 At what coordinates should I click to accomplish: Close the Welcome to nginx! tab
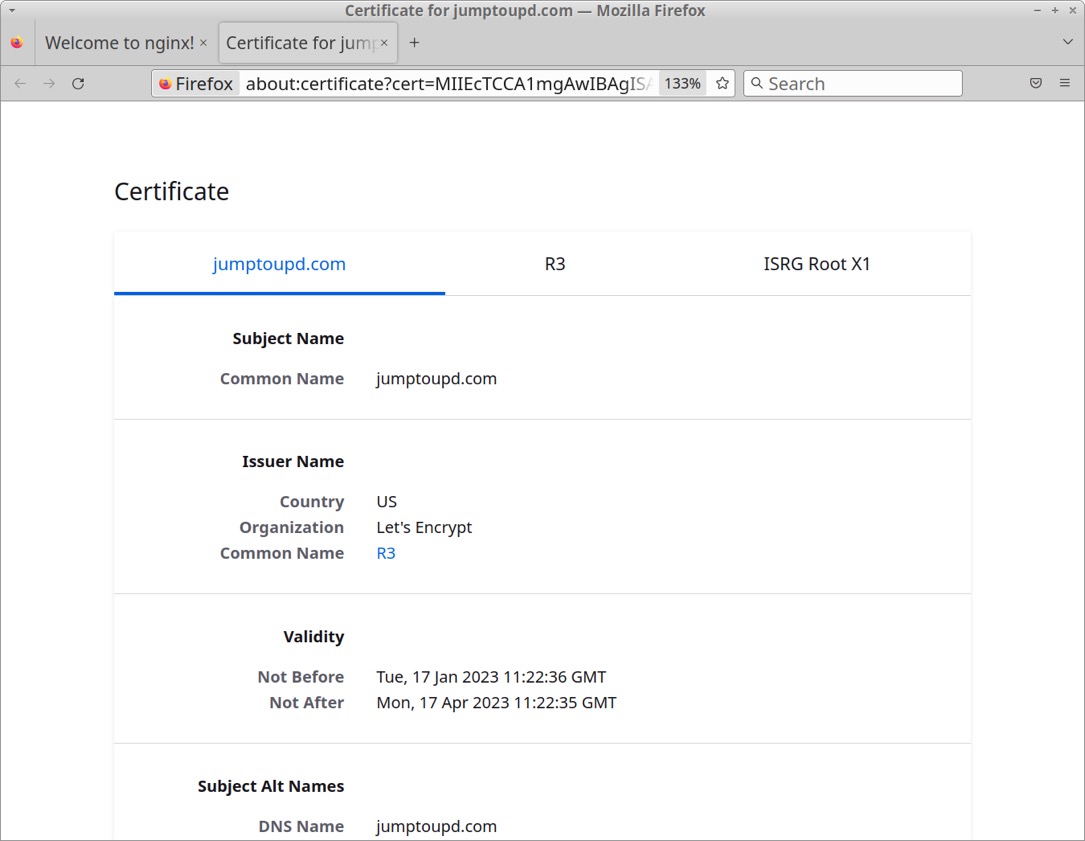[x=203, y=43]
